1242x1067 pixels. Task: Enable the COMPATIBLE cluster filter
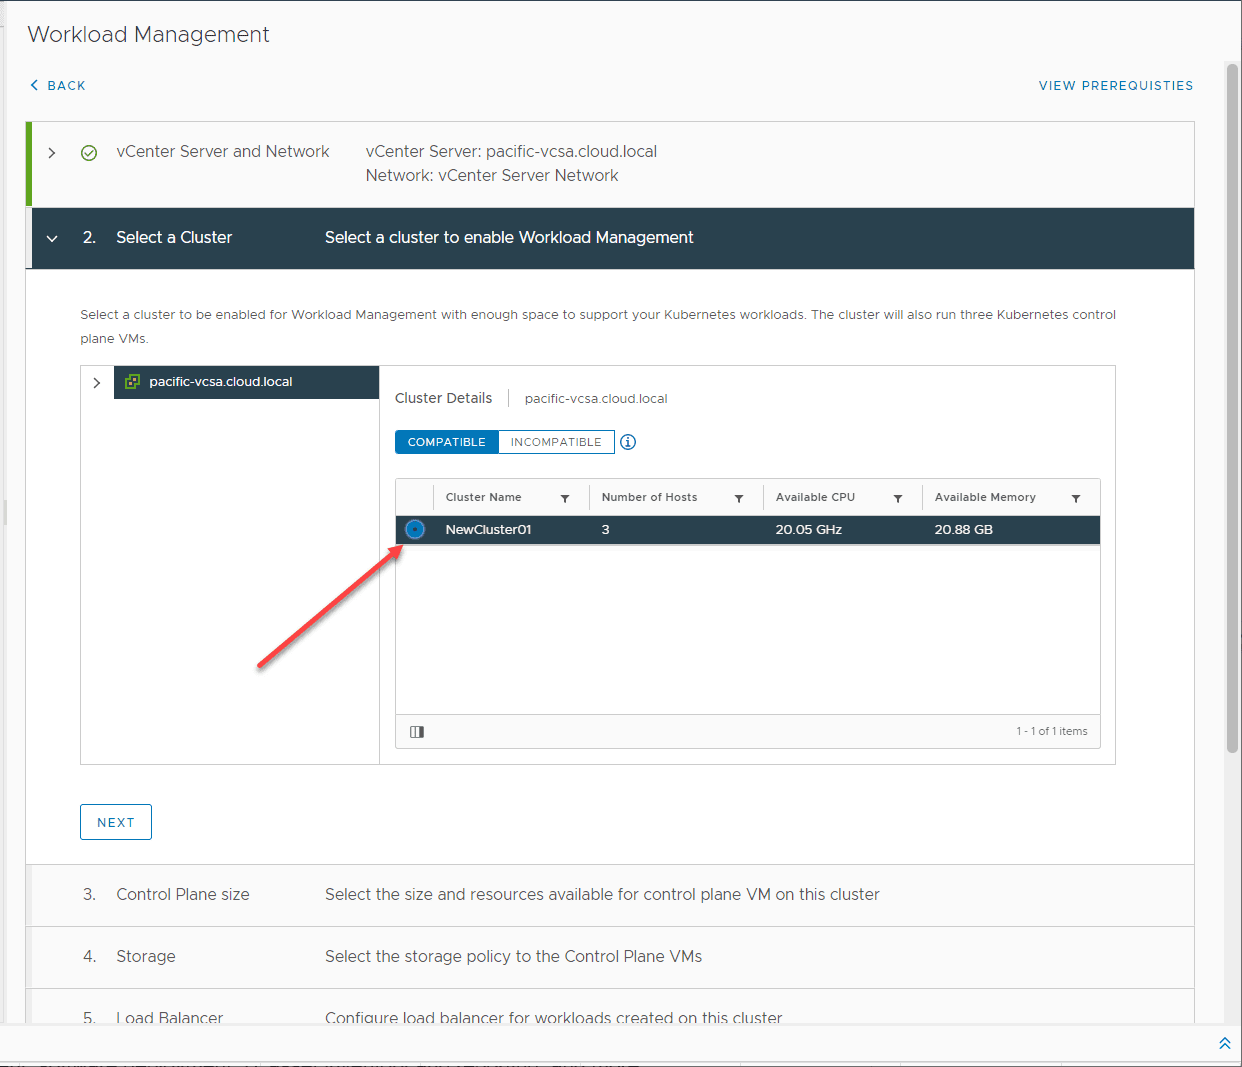click(x=446, y=441)
